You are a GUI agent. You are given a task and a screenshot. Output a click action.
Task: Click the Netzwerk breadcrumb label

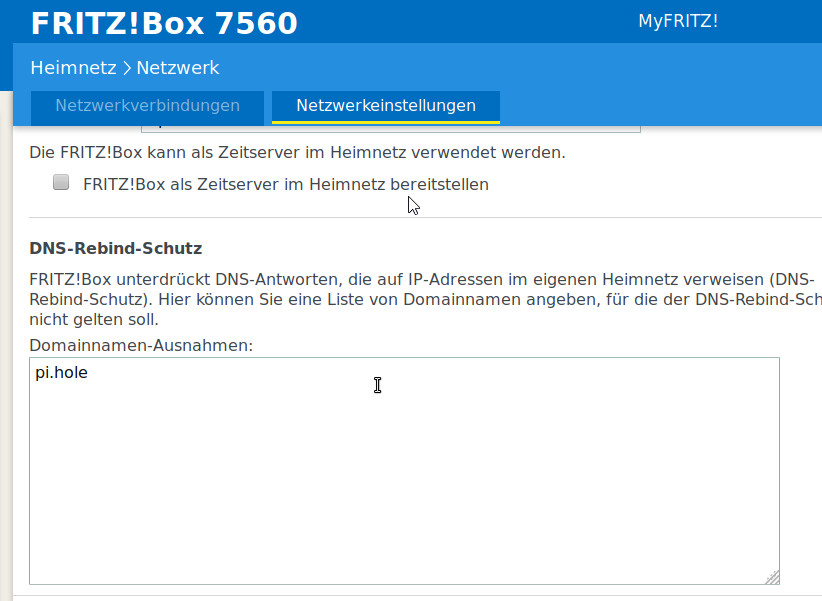click(x=178, y=68)
